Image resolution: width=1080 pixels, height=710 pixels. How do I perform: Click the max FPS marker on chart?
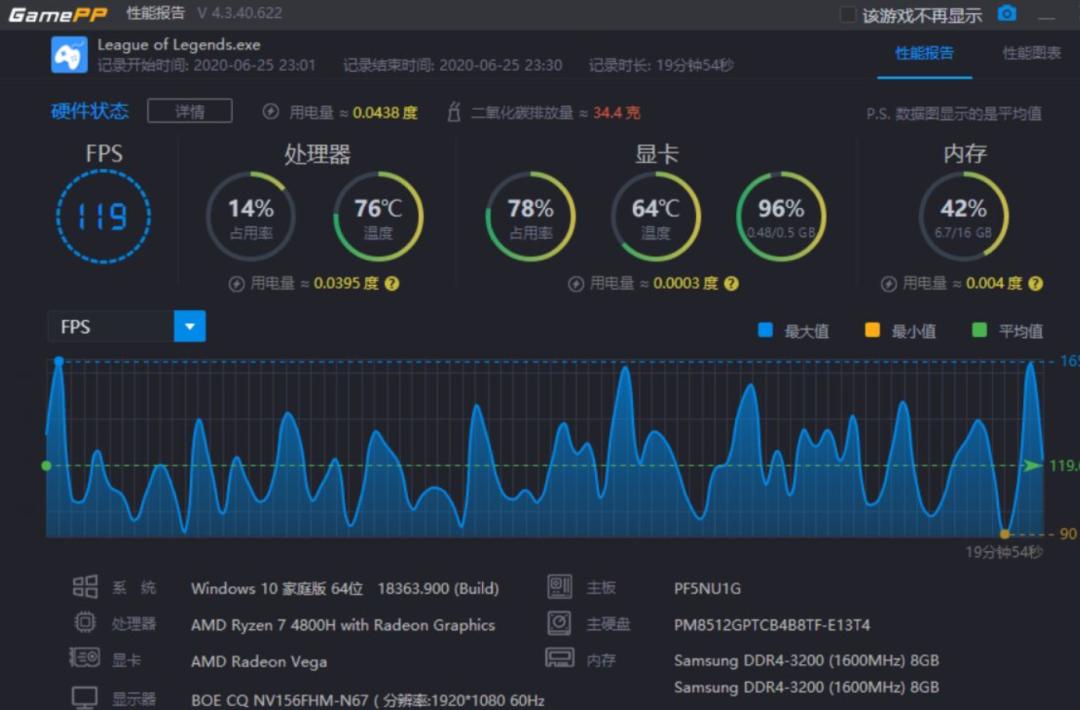click(x=59, y=361)
